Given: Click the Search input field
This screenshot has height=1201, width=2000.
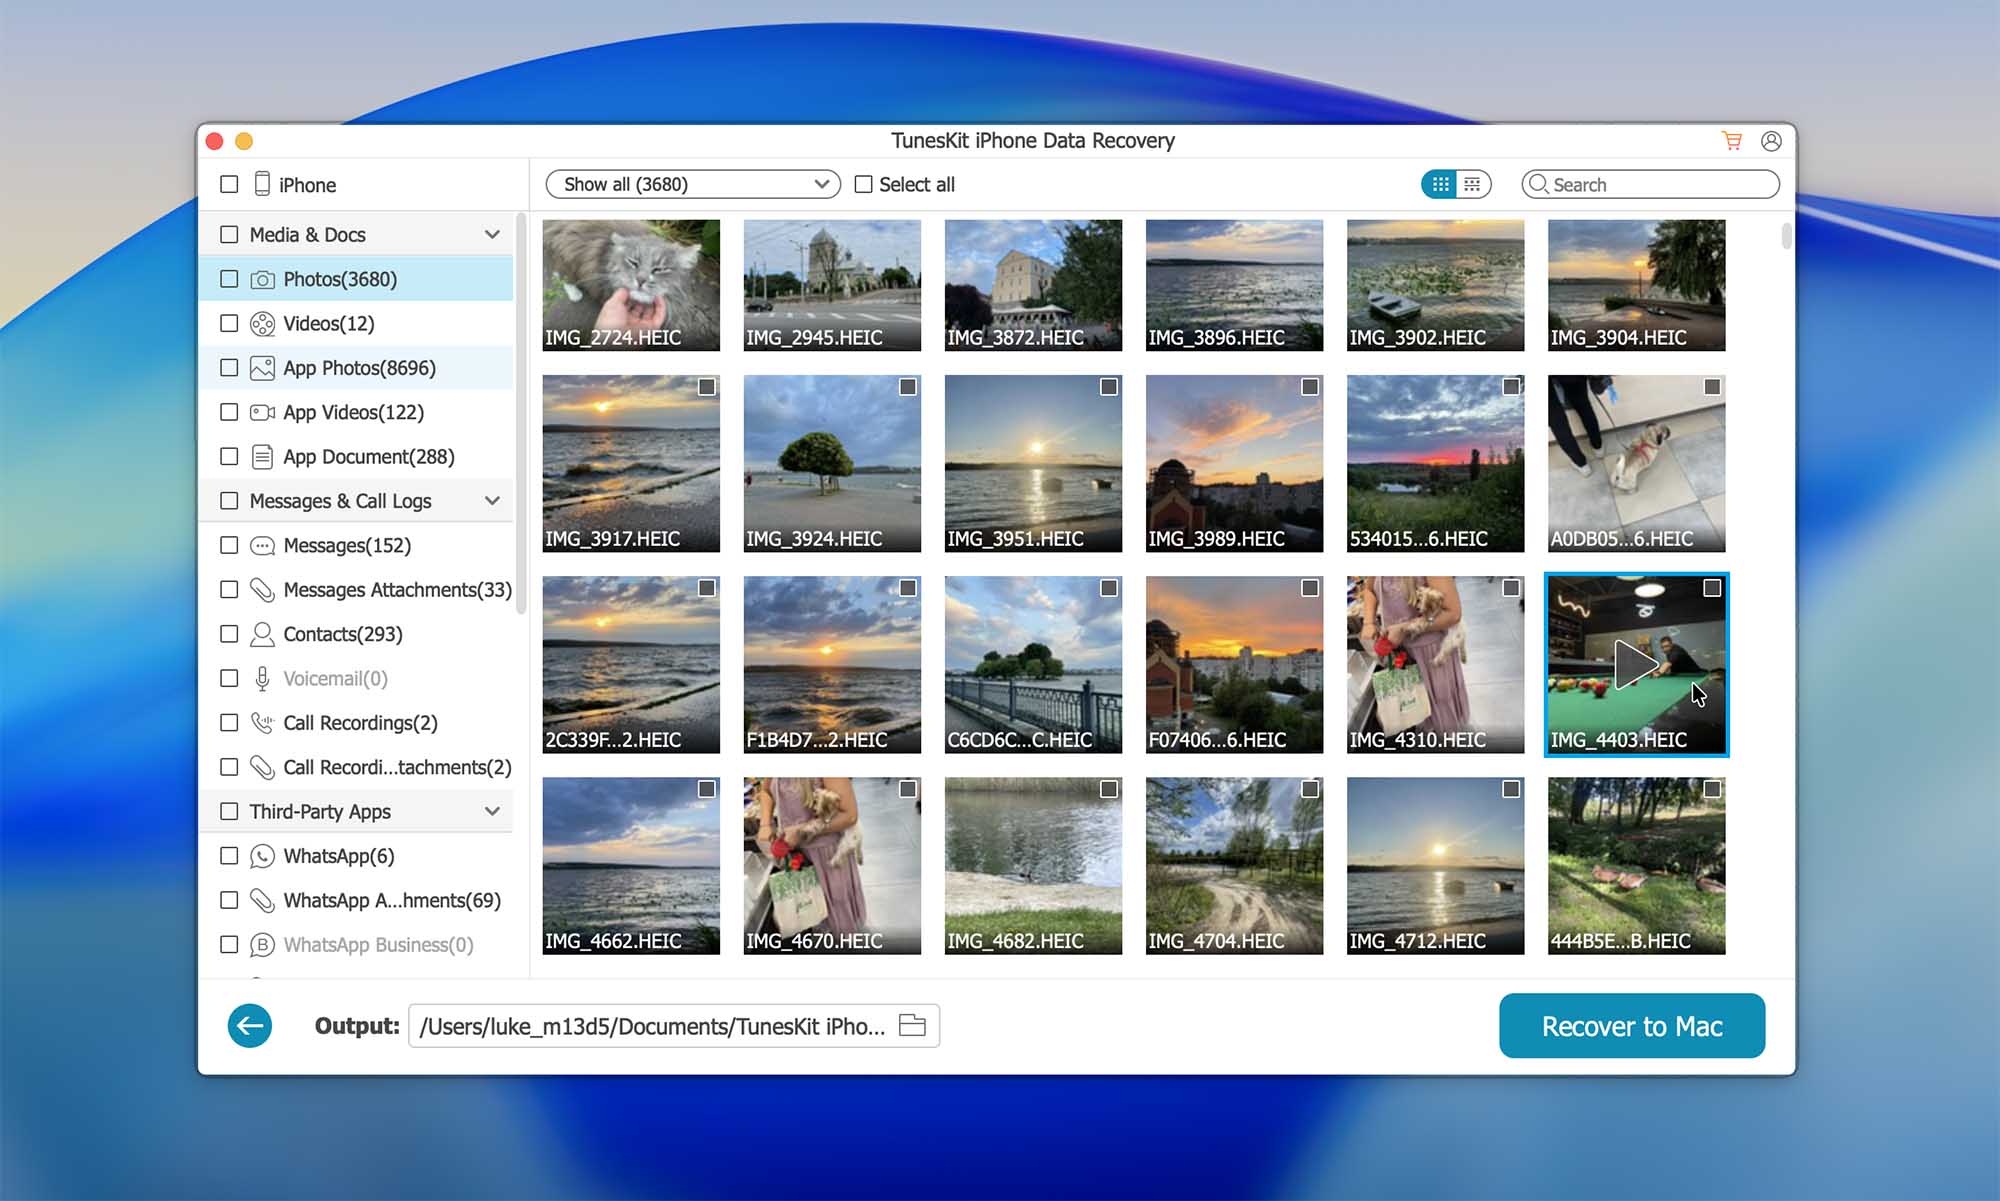Looking at the screenshot, I should (x=1660, y=184).
